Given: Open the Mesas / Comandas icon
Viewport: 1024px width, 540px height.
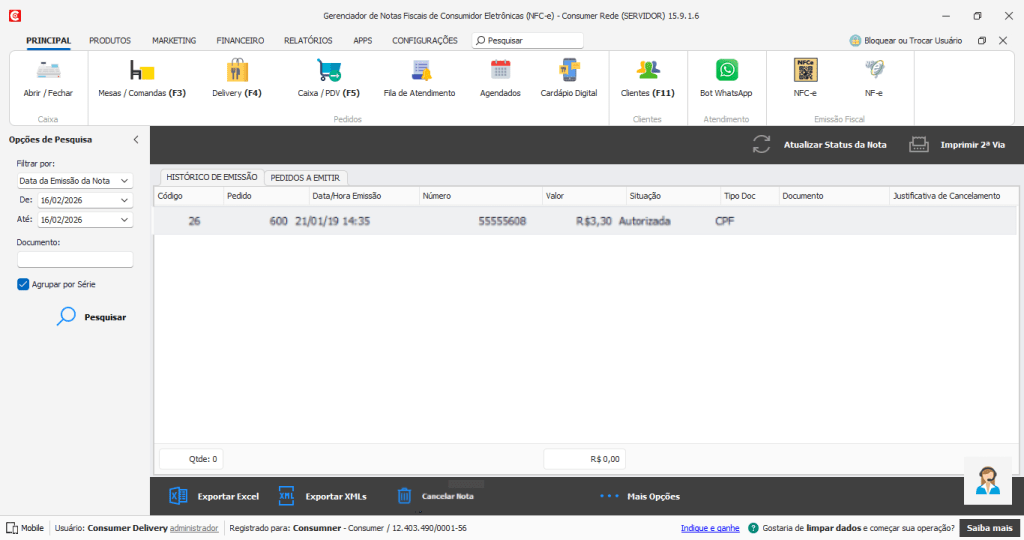Looking at the screenshot, I should pos(142,72).
